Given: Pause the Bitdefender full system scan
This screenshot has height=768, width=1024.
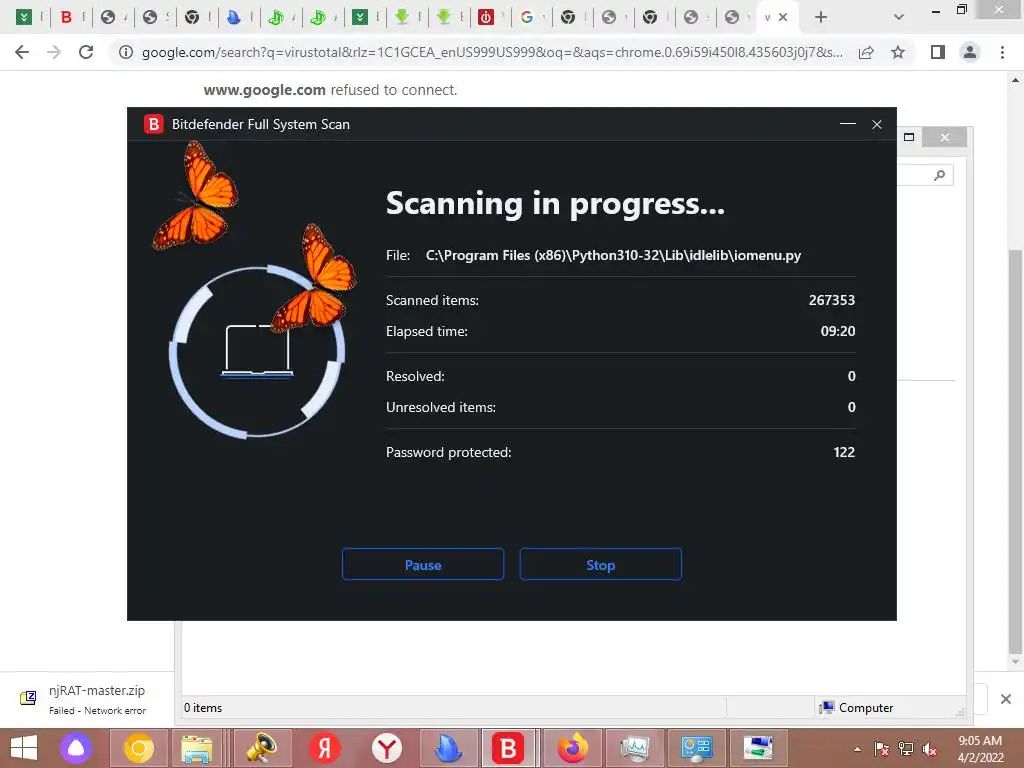Looking at the screenshot, I should click(423, 564).
